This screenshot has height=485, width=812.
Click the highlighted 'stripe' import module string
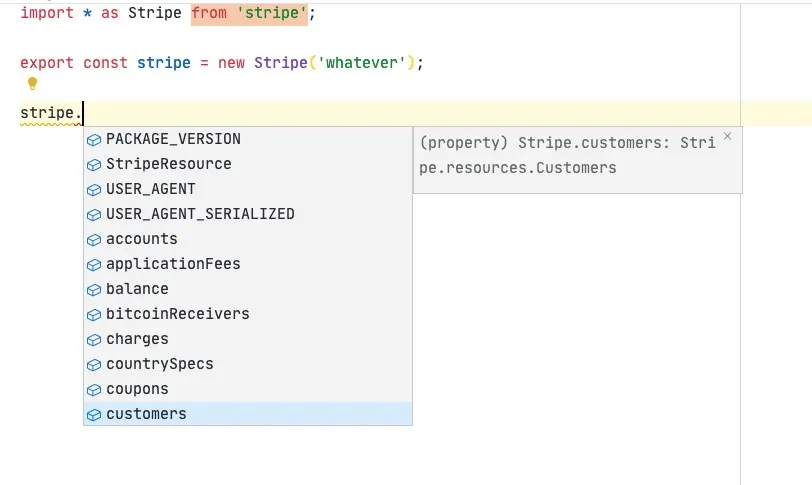click(x=270, y=13)
